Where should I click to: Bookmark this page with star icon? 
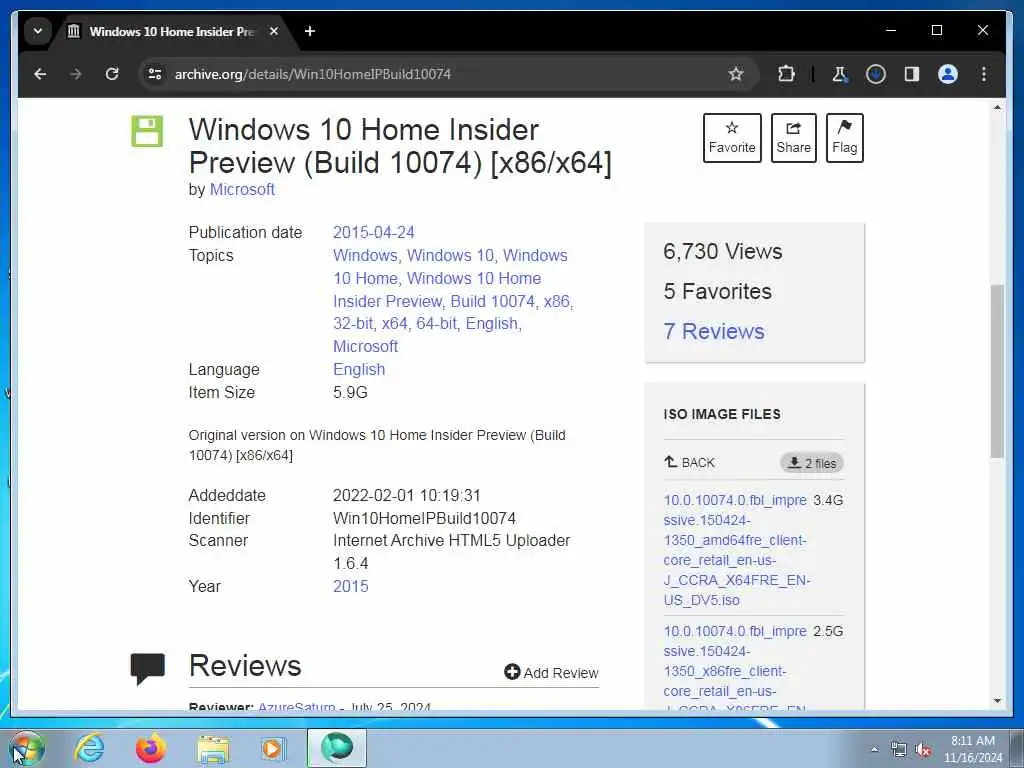tap(736, 74)
